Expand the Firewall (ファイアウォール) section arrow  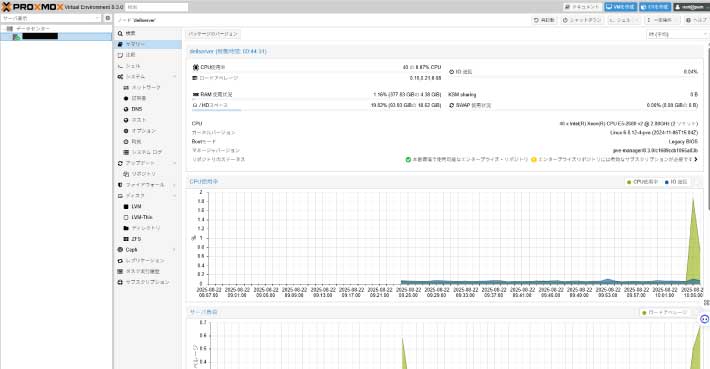click(175, 185)
